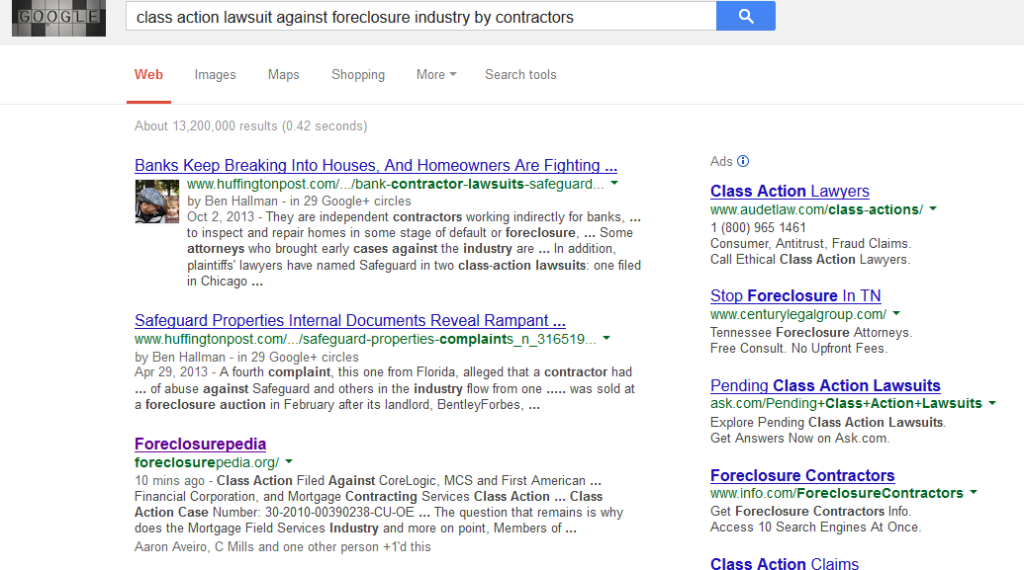The image size is (1024, 570).
Task: Expand arrow next to info.com ForeclosureContractors URL
Action: pos(974,492)
